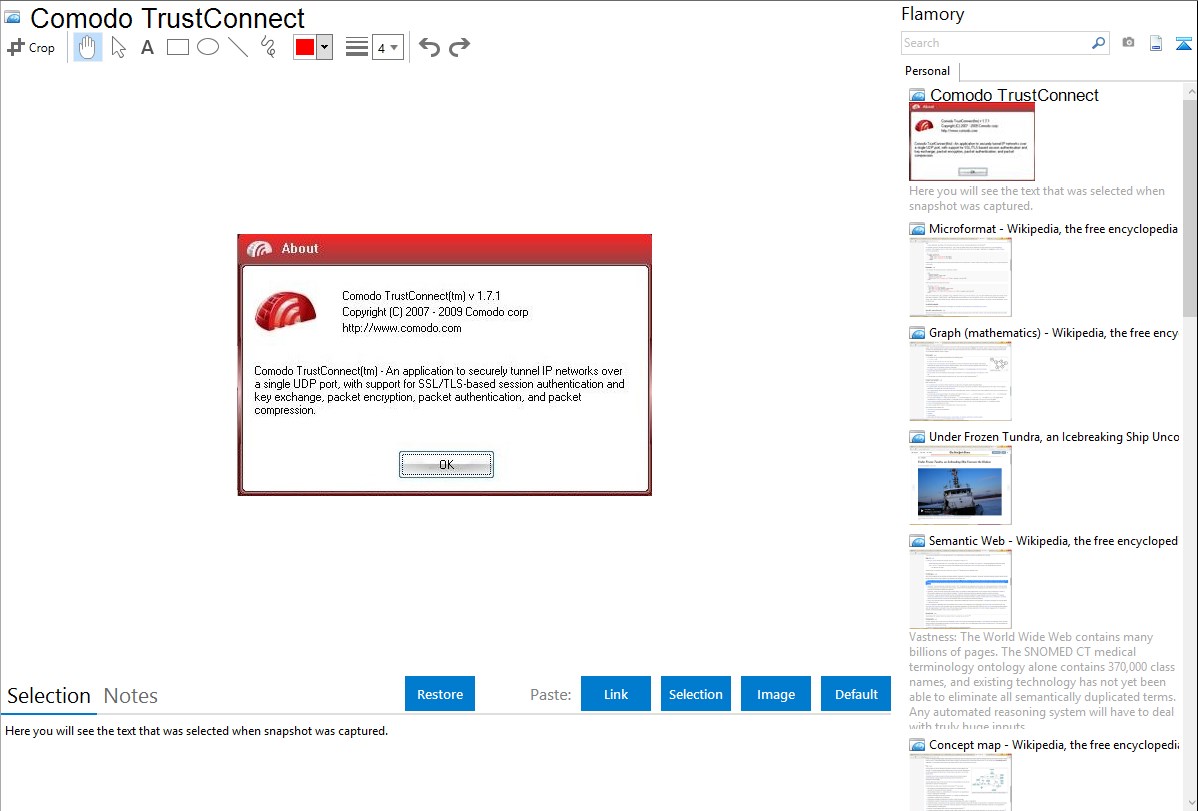Open the Microformat Wikipedia snapshot thumbnail
Screen dimensions: 1198x811
pyautogui.click(x=960, y=277)
